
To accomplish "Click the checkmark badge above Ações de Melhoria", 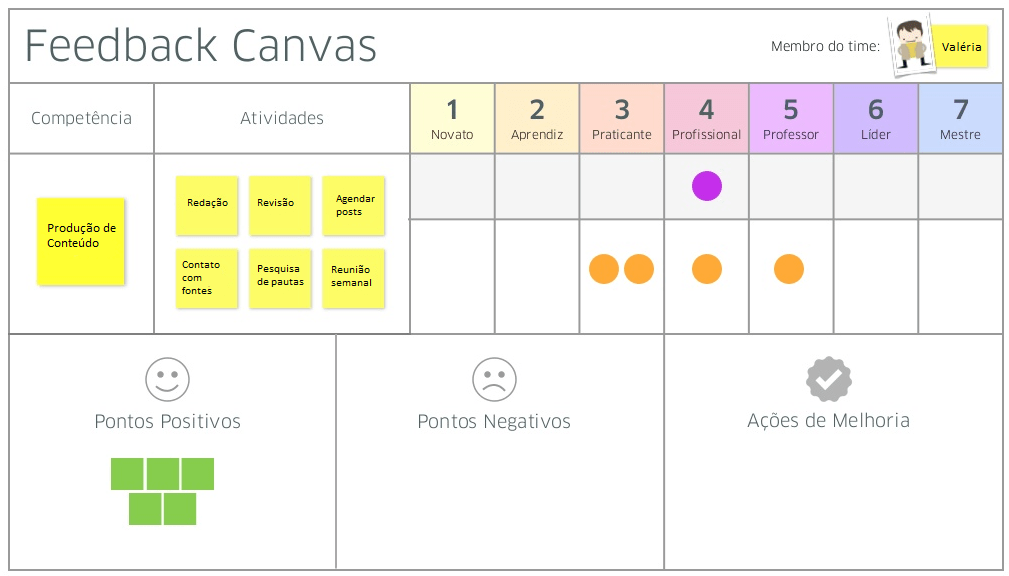I will tap(828, 379).
